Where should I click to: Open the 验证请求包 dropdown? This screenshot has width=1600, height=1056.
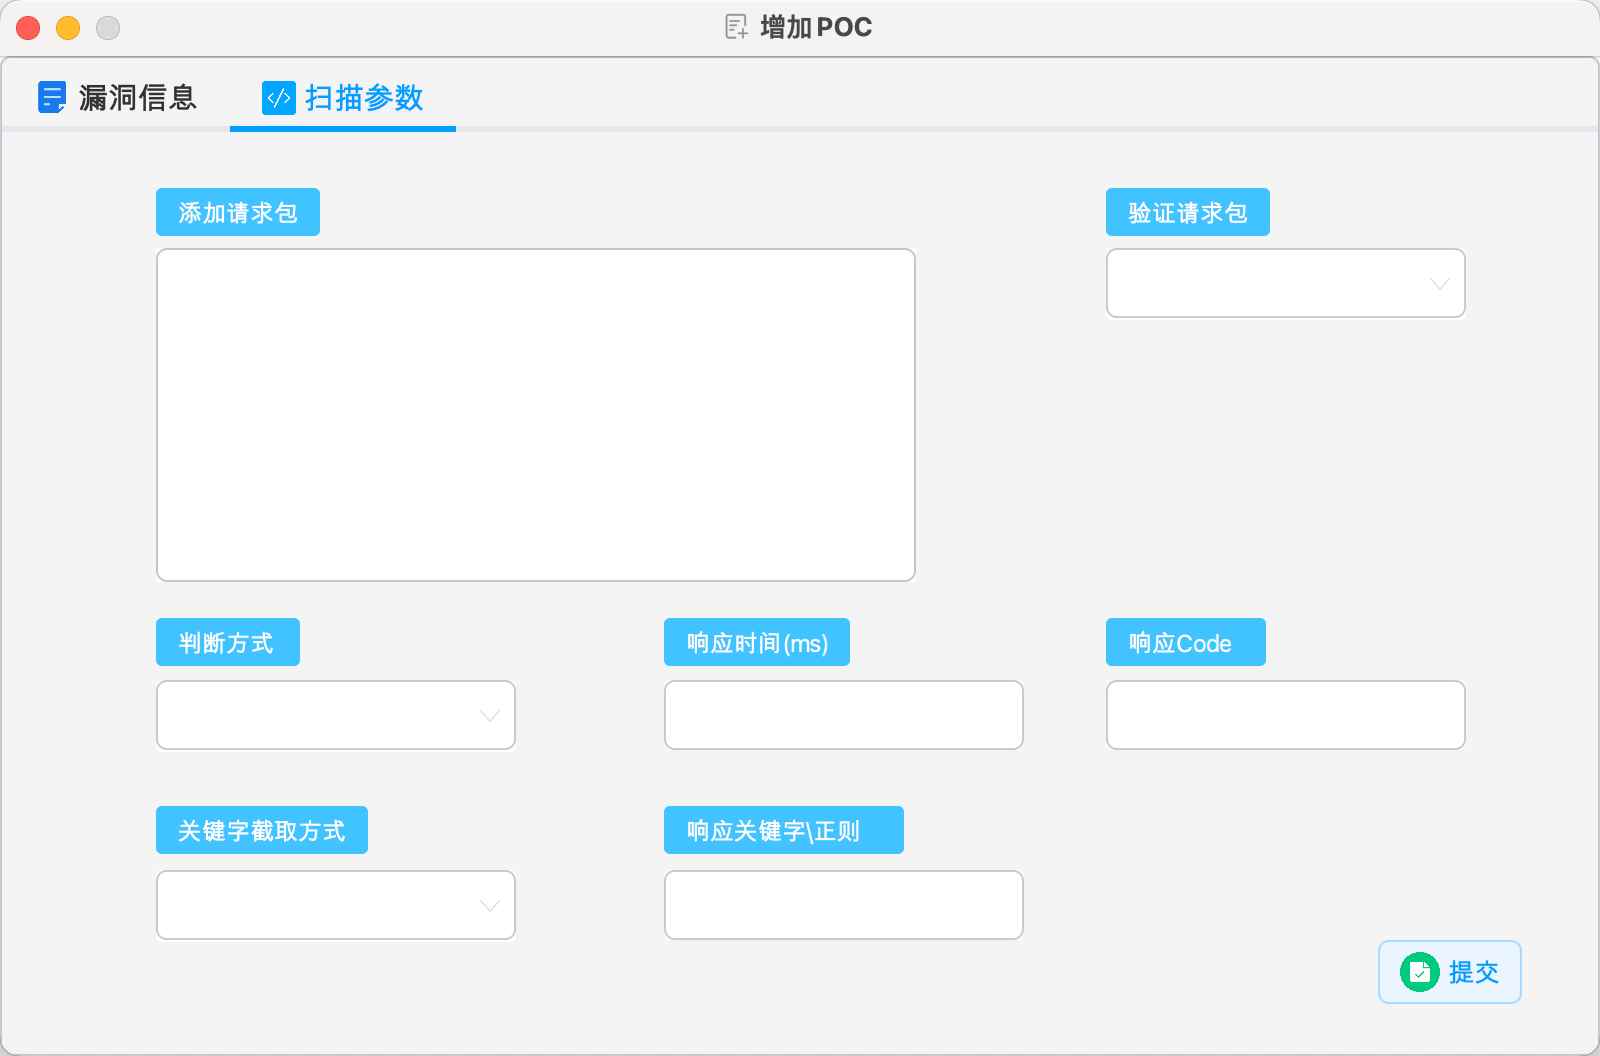(1285, 283)
